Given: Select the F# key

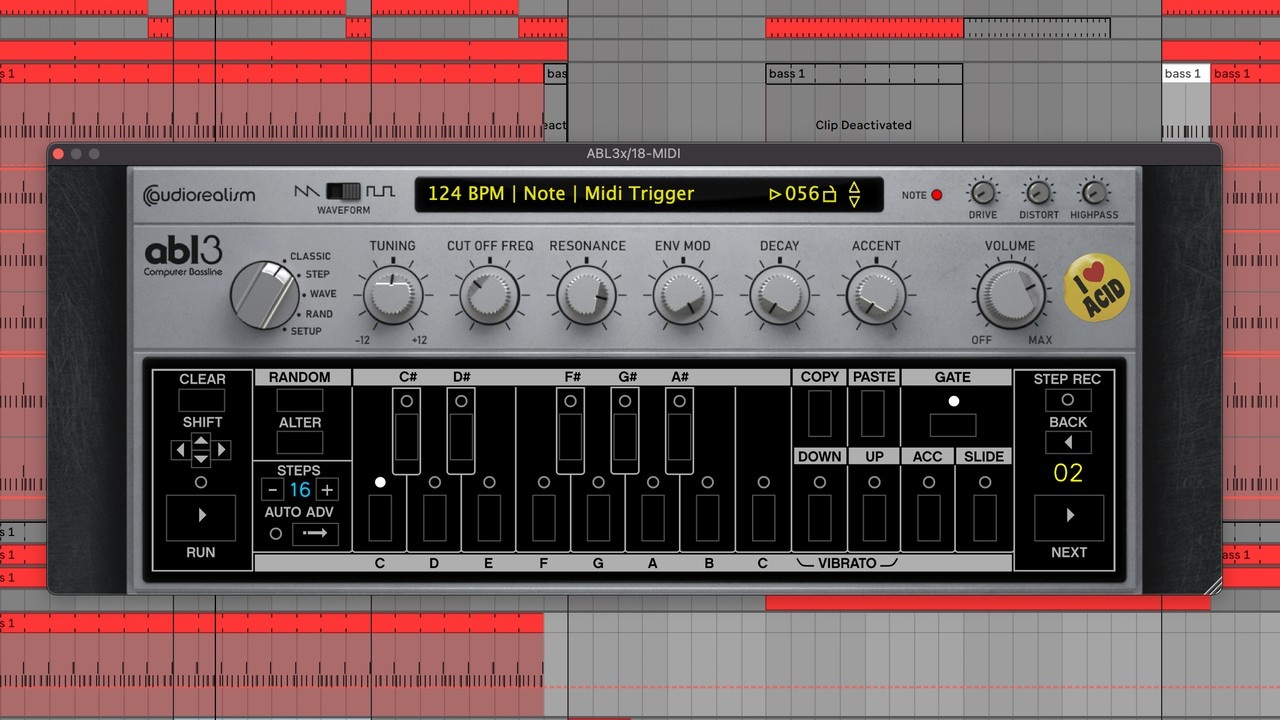Looking at the screenshot, I should 571,435.
